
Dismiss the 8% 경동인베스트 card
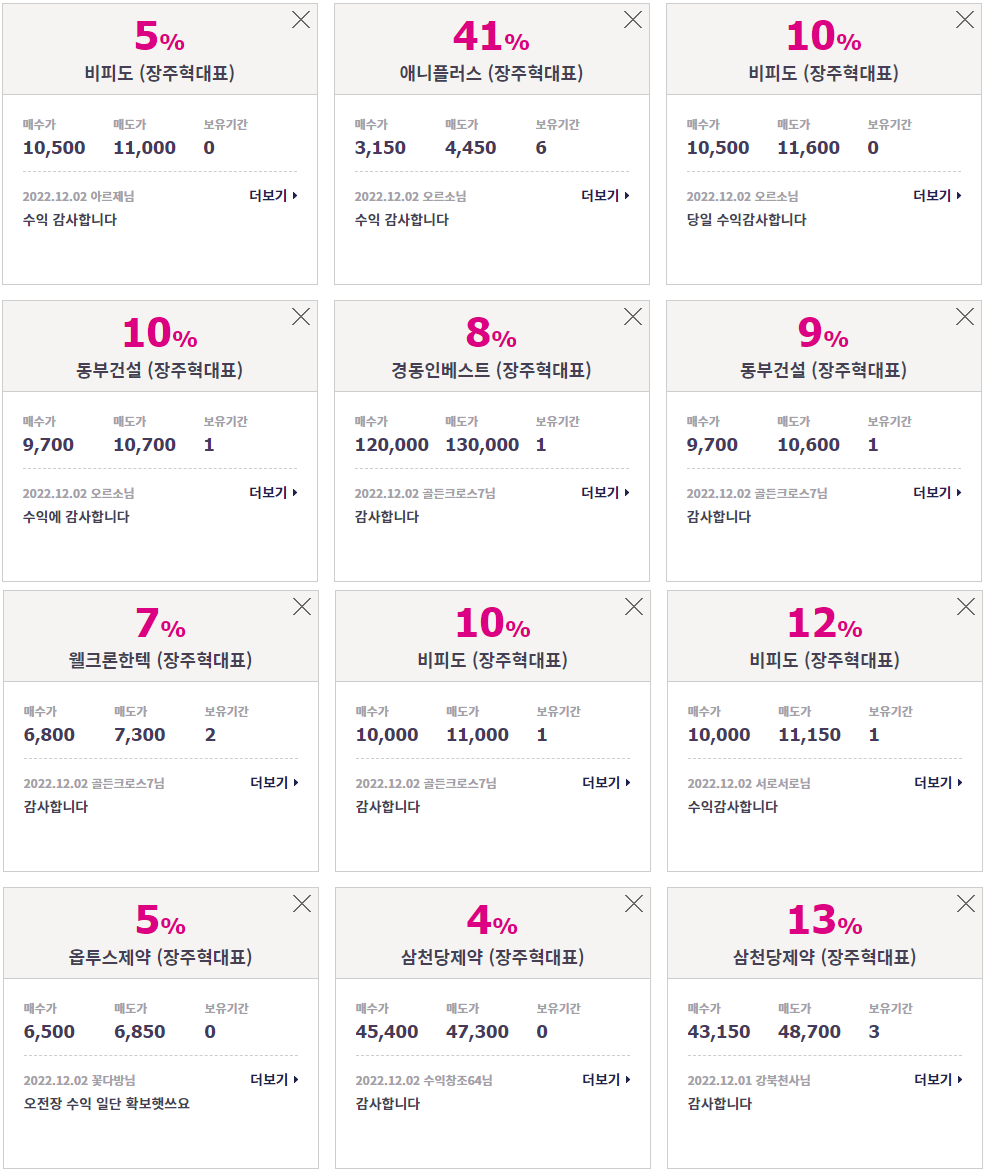point(633,317)
